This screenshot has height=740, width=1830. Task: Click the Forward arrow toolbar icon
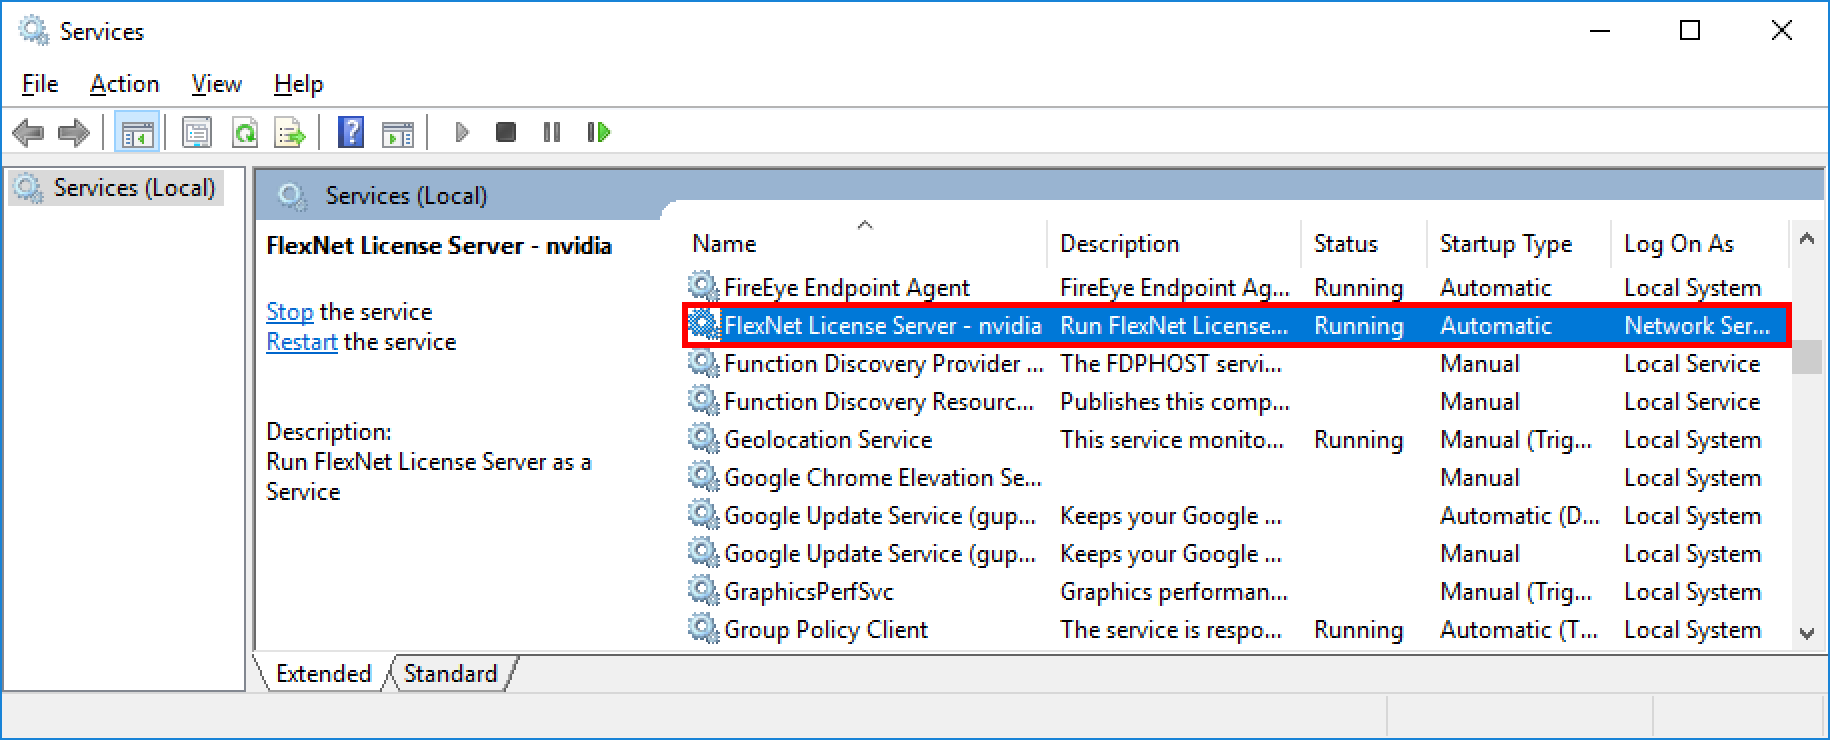pyautogui.click(x=74, y=132)
